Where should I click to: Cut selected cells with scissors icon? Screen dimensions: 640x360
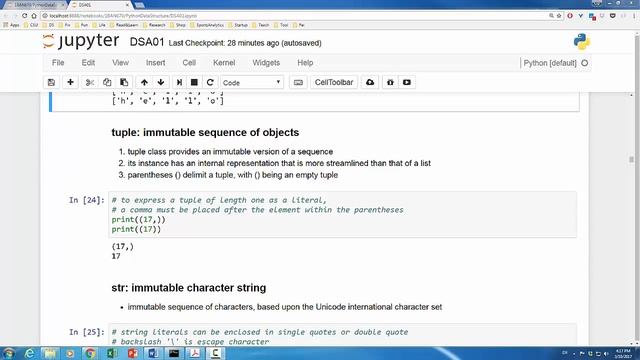coord(90,82)
